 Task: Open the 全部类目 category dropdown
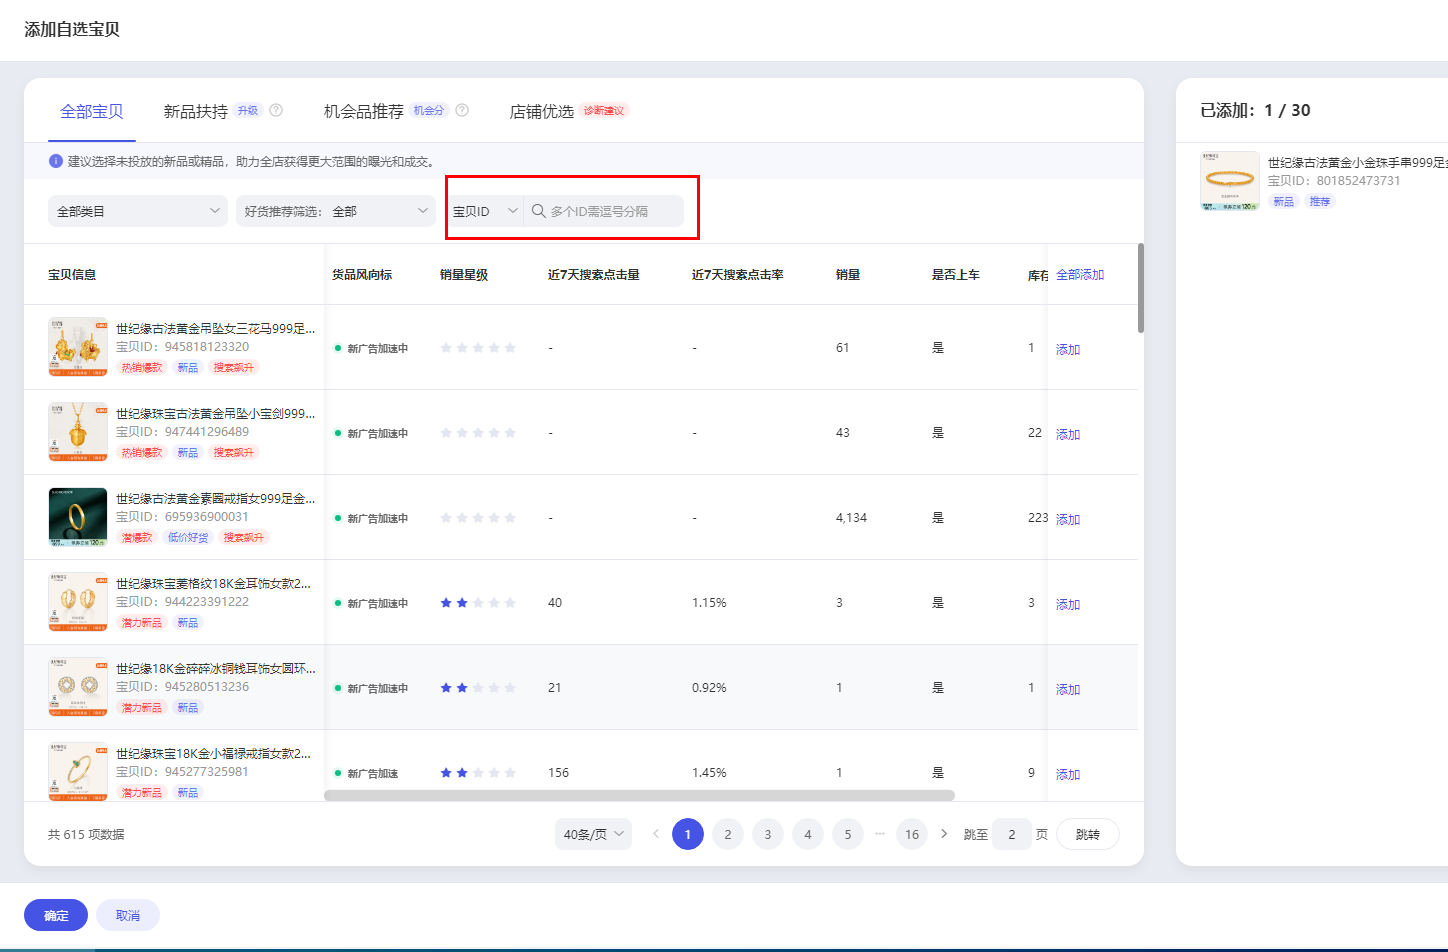[138, 211]
